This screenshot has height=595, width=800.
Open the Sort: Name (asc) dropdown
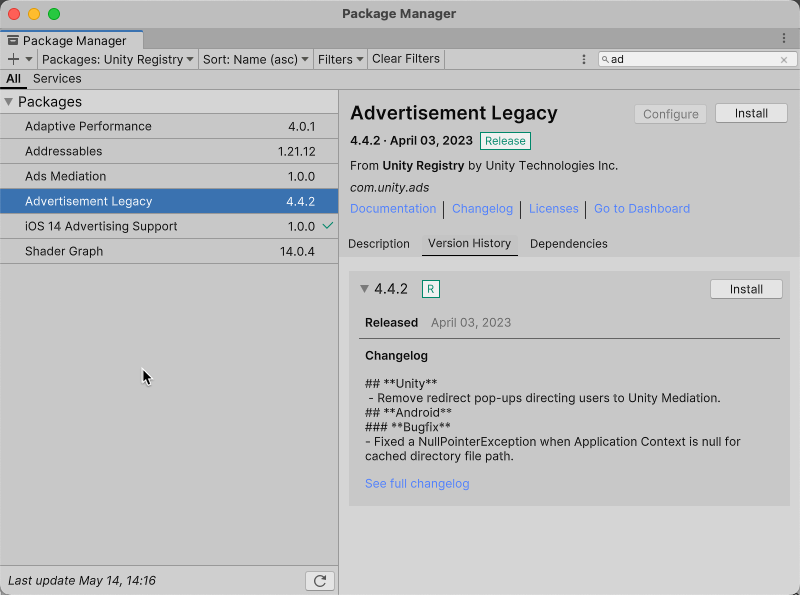click(x=256, y=60)
